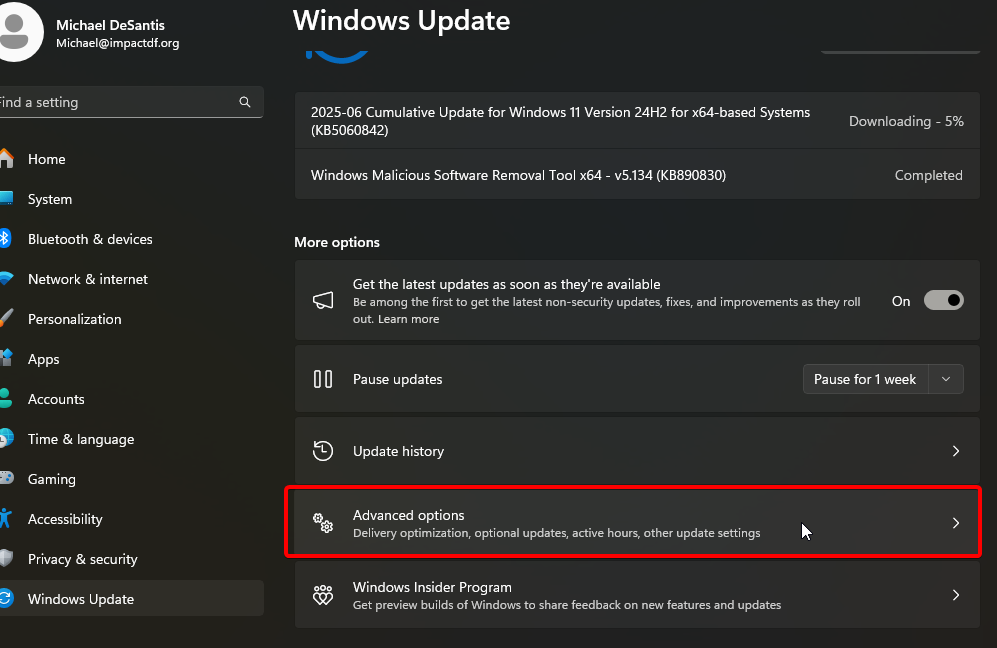Click the Personalization paintbrush icon
The height and width of the screenshot is (648, 997).
coord(6,319)
